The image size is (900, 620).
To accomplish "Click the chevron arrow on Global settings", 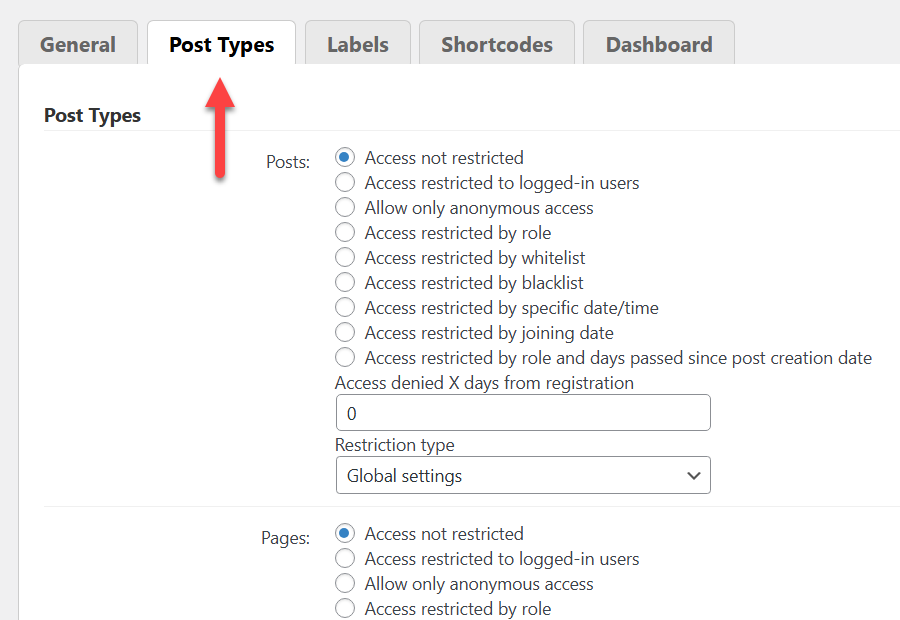I will coord(694,475).
